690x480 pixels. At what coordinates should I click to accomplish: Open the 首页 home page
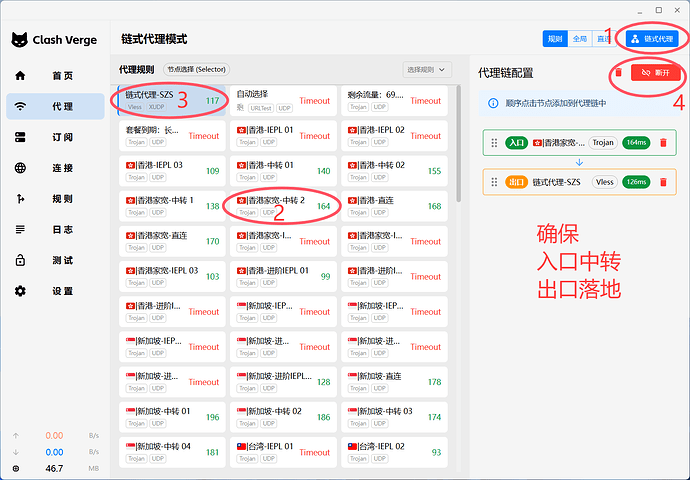(x=55, y=76)
